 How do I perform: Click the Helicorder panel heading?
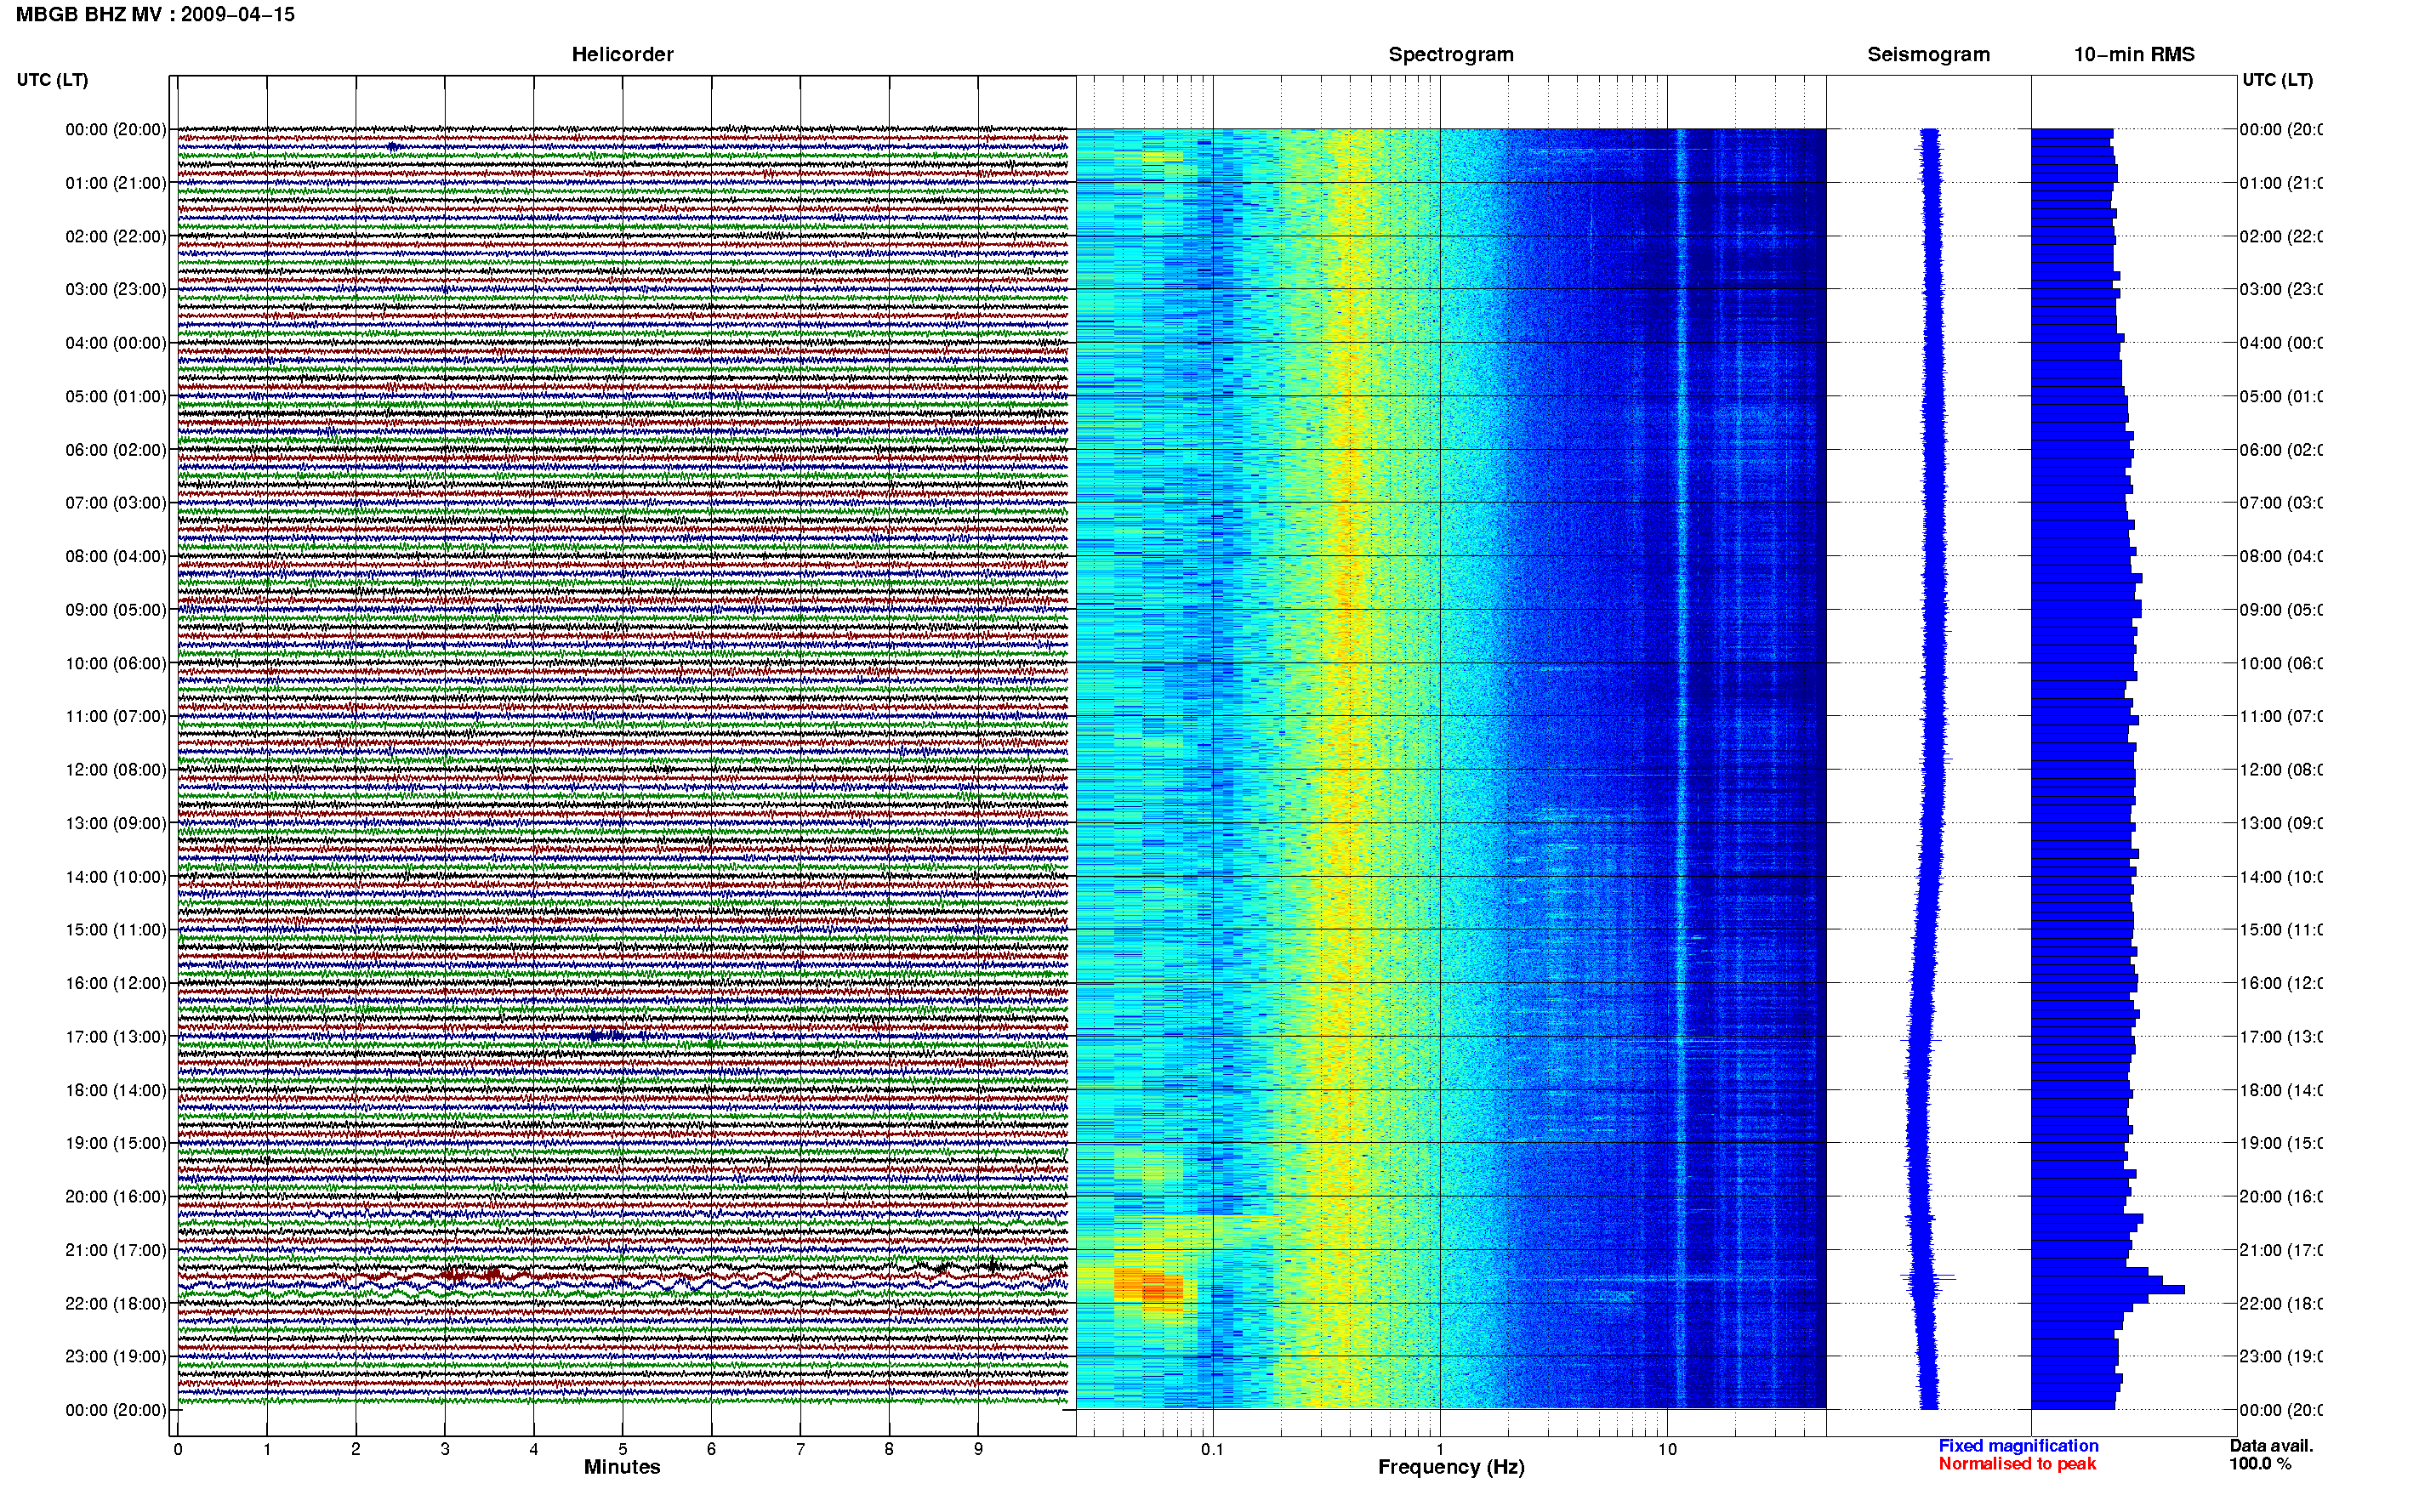point(622,55)
